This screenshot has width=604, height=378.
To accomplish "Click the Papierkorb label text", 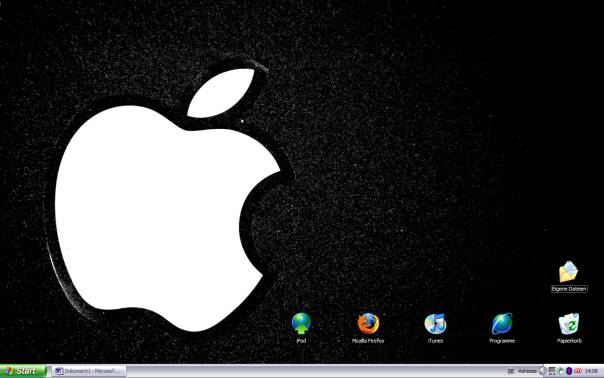I will [x=569, y=341].
